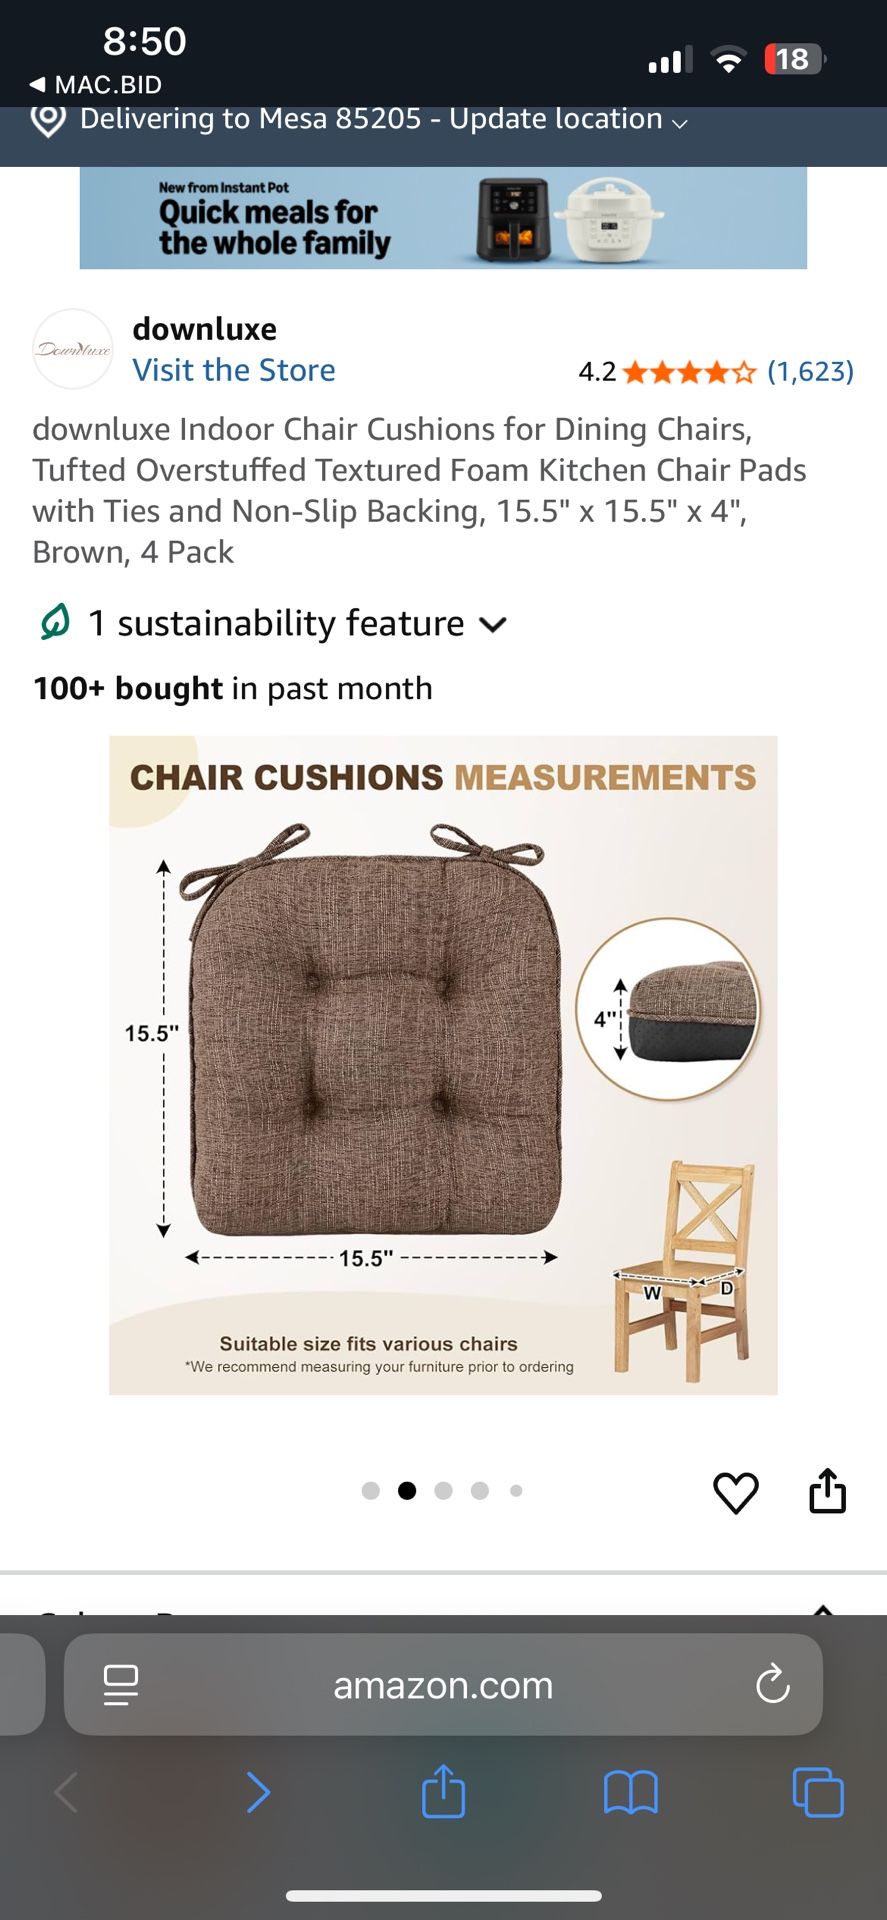Tap the heart icon to save item
The image size is (887, 1920).
pyautogui.click(x=735, y=1492)
